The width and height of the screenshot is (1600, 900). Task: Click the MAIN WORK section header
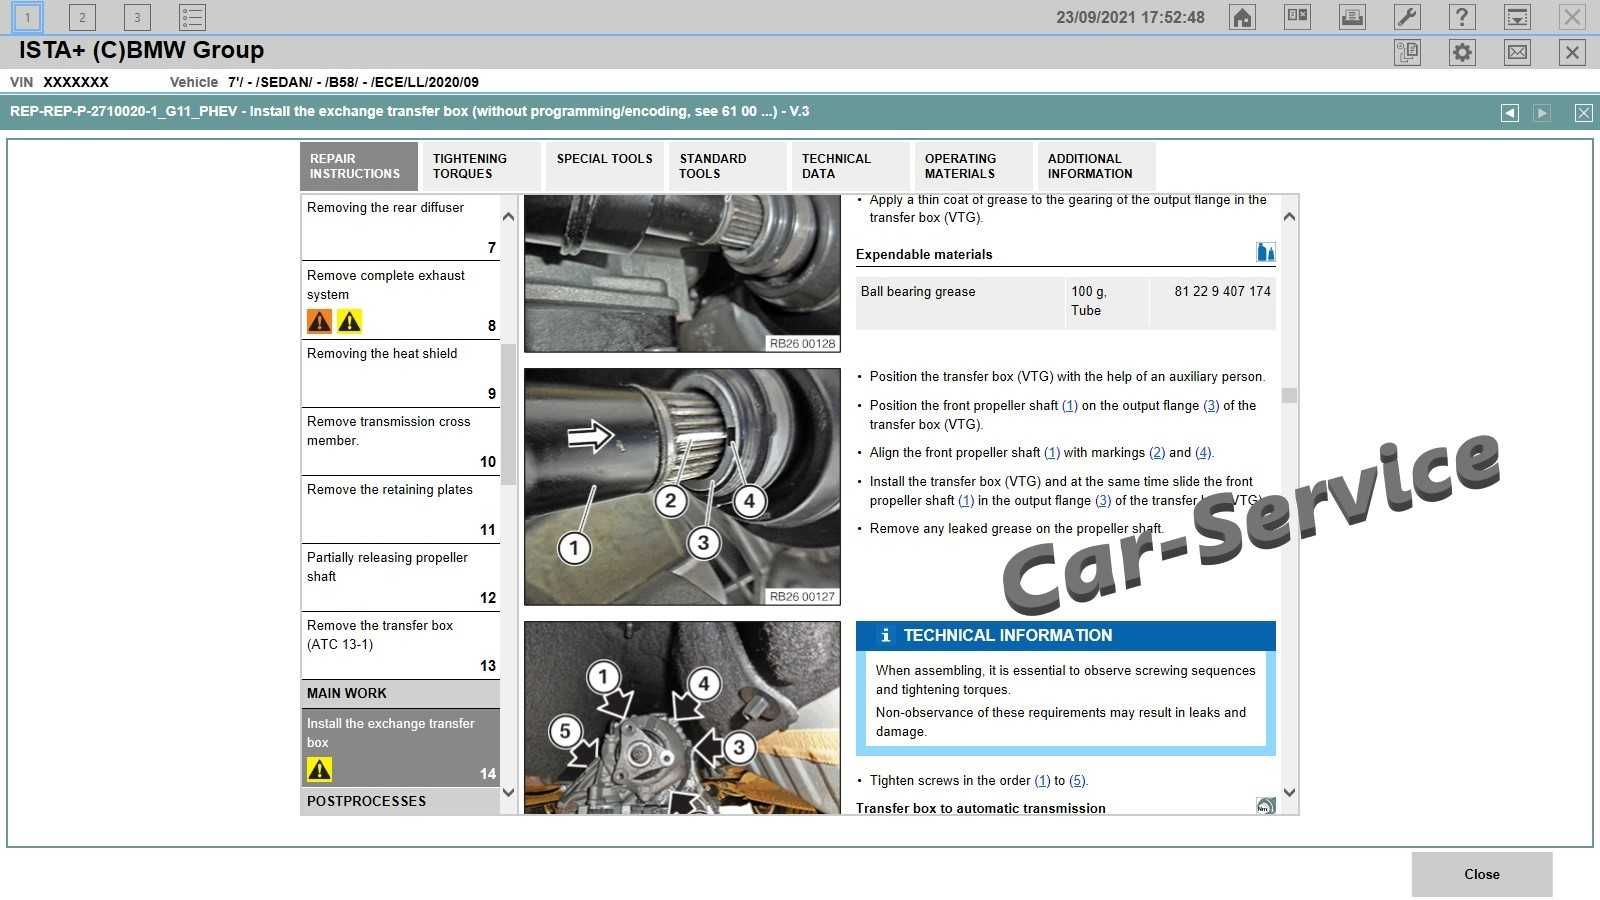400,693
